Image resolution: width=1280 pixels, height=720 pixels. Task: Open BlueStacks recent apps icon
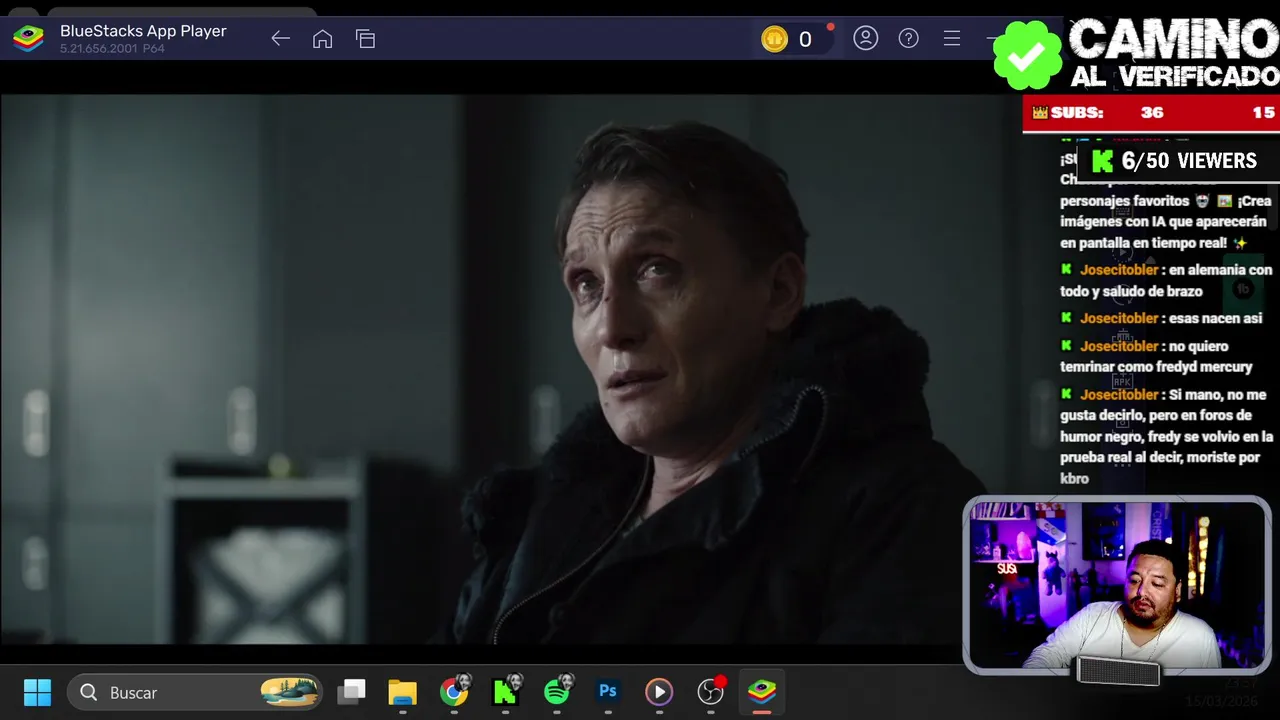pos(365,39)
